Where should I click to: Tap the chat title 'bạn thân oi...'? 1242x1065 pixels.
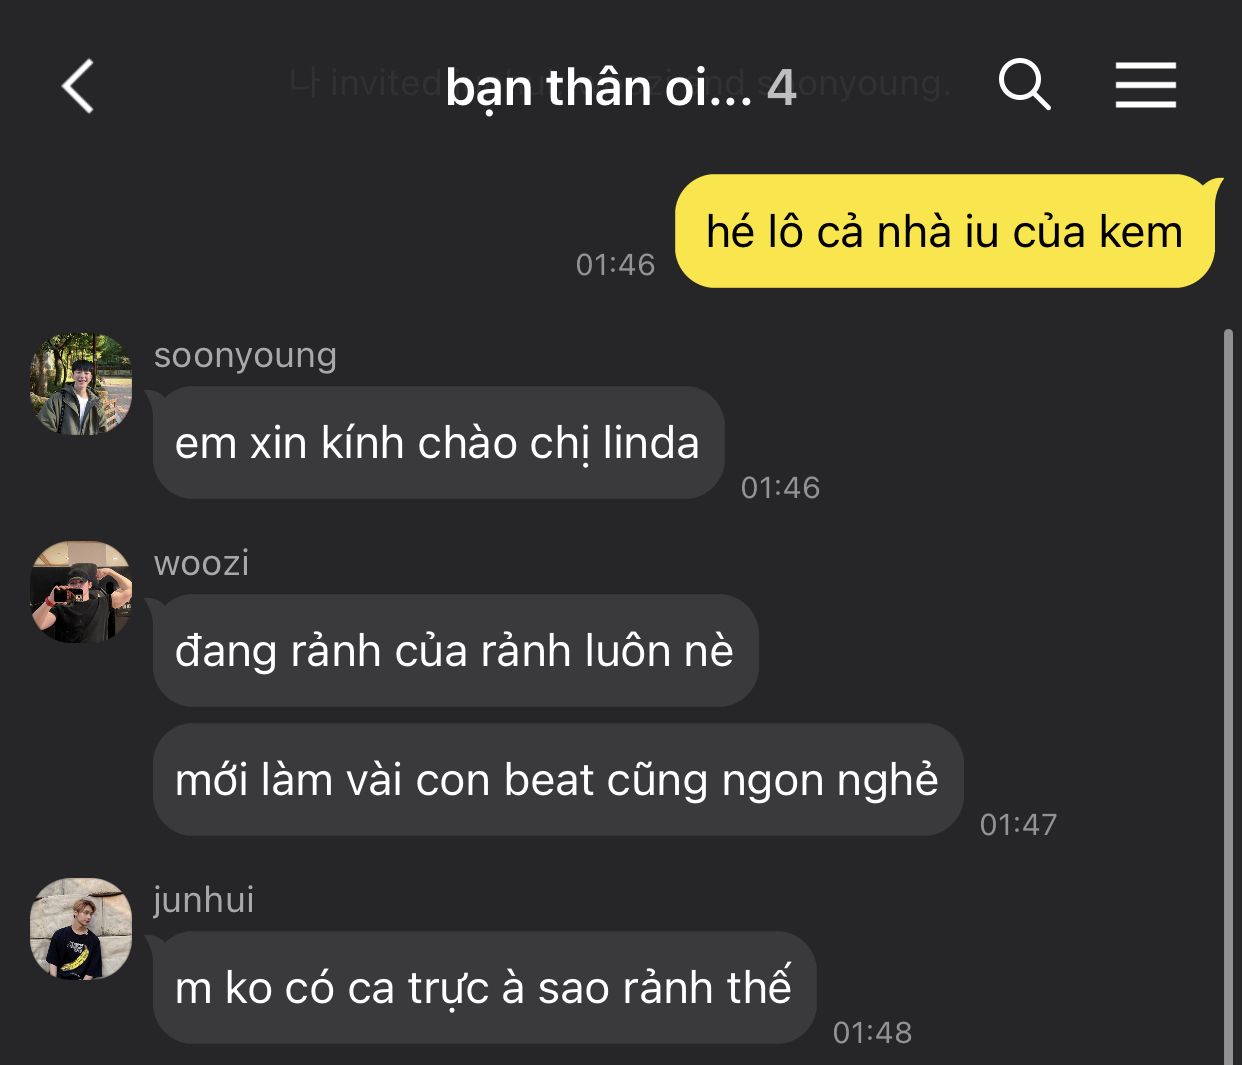(598, 88)
